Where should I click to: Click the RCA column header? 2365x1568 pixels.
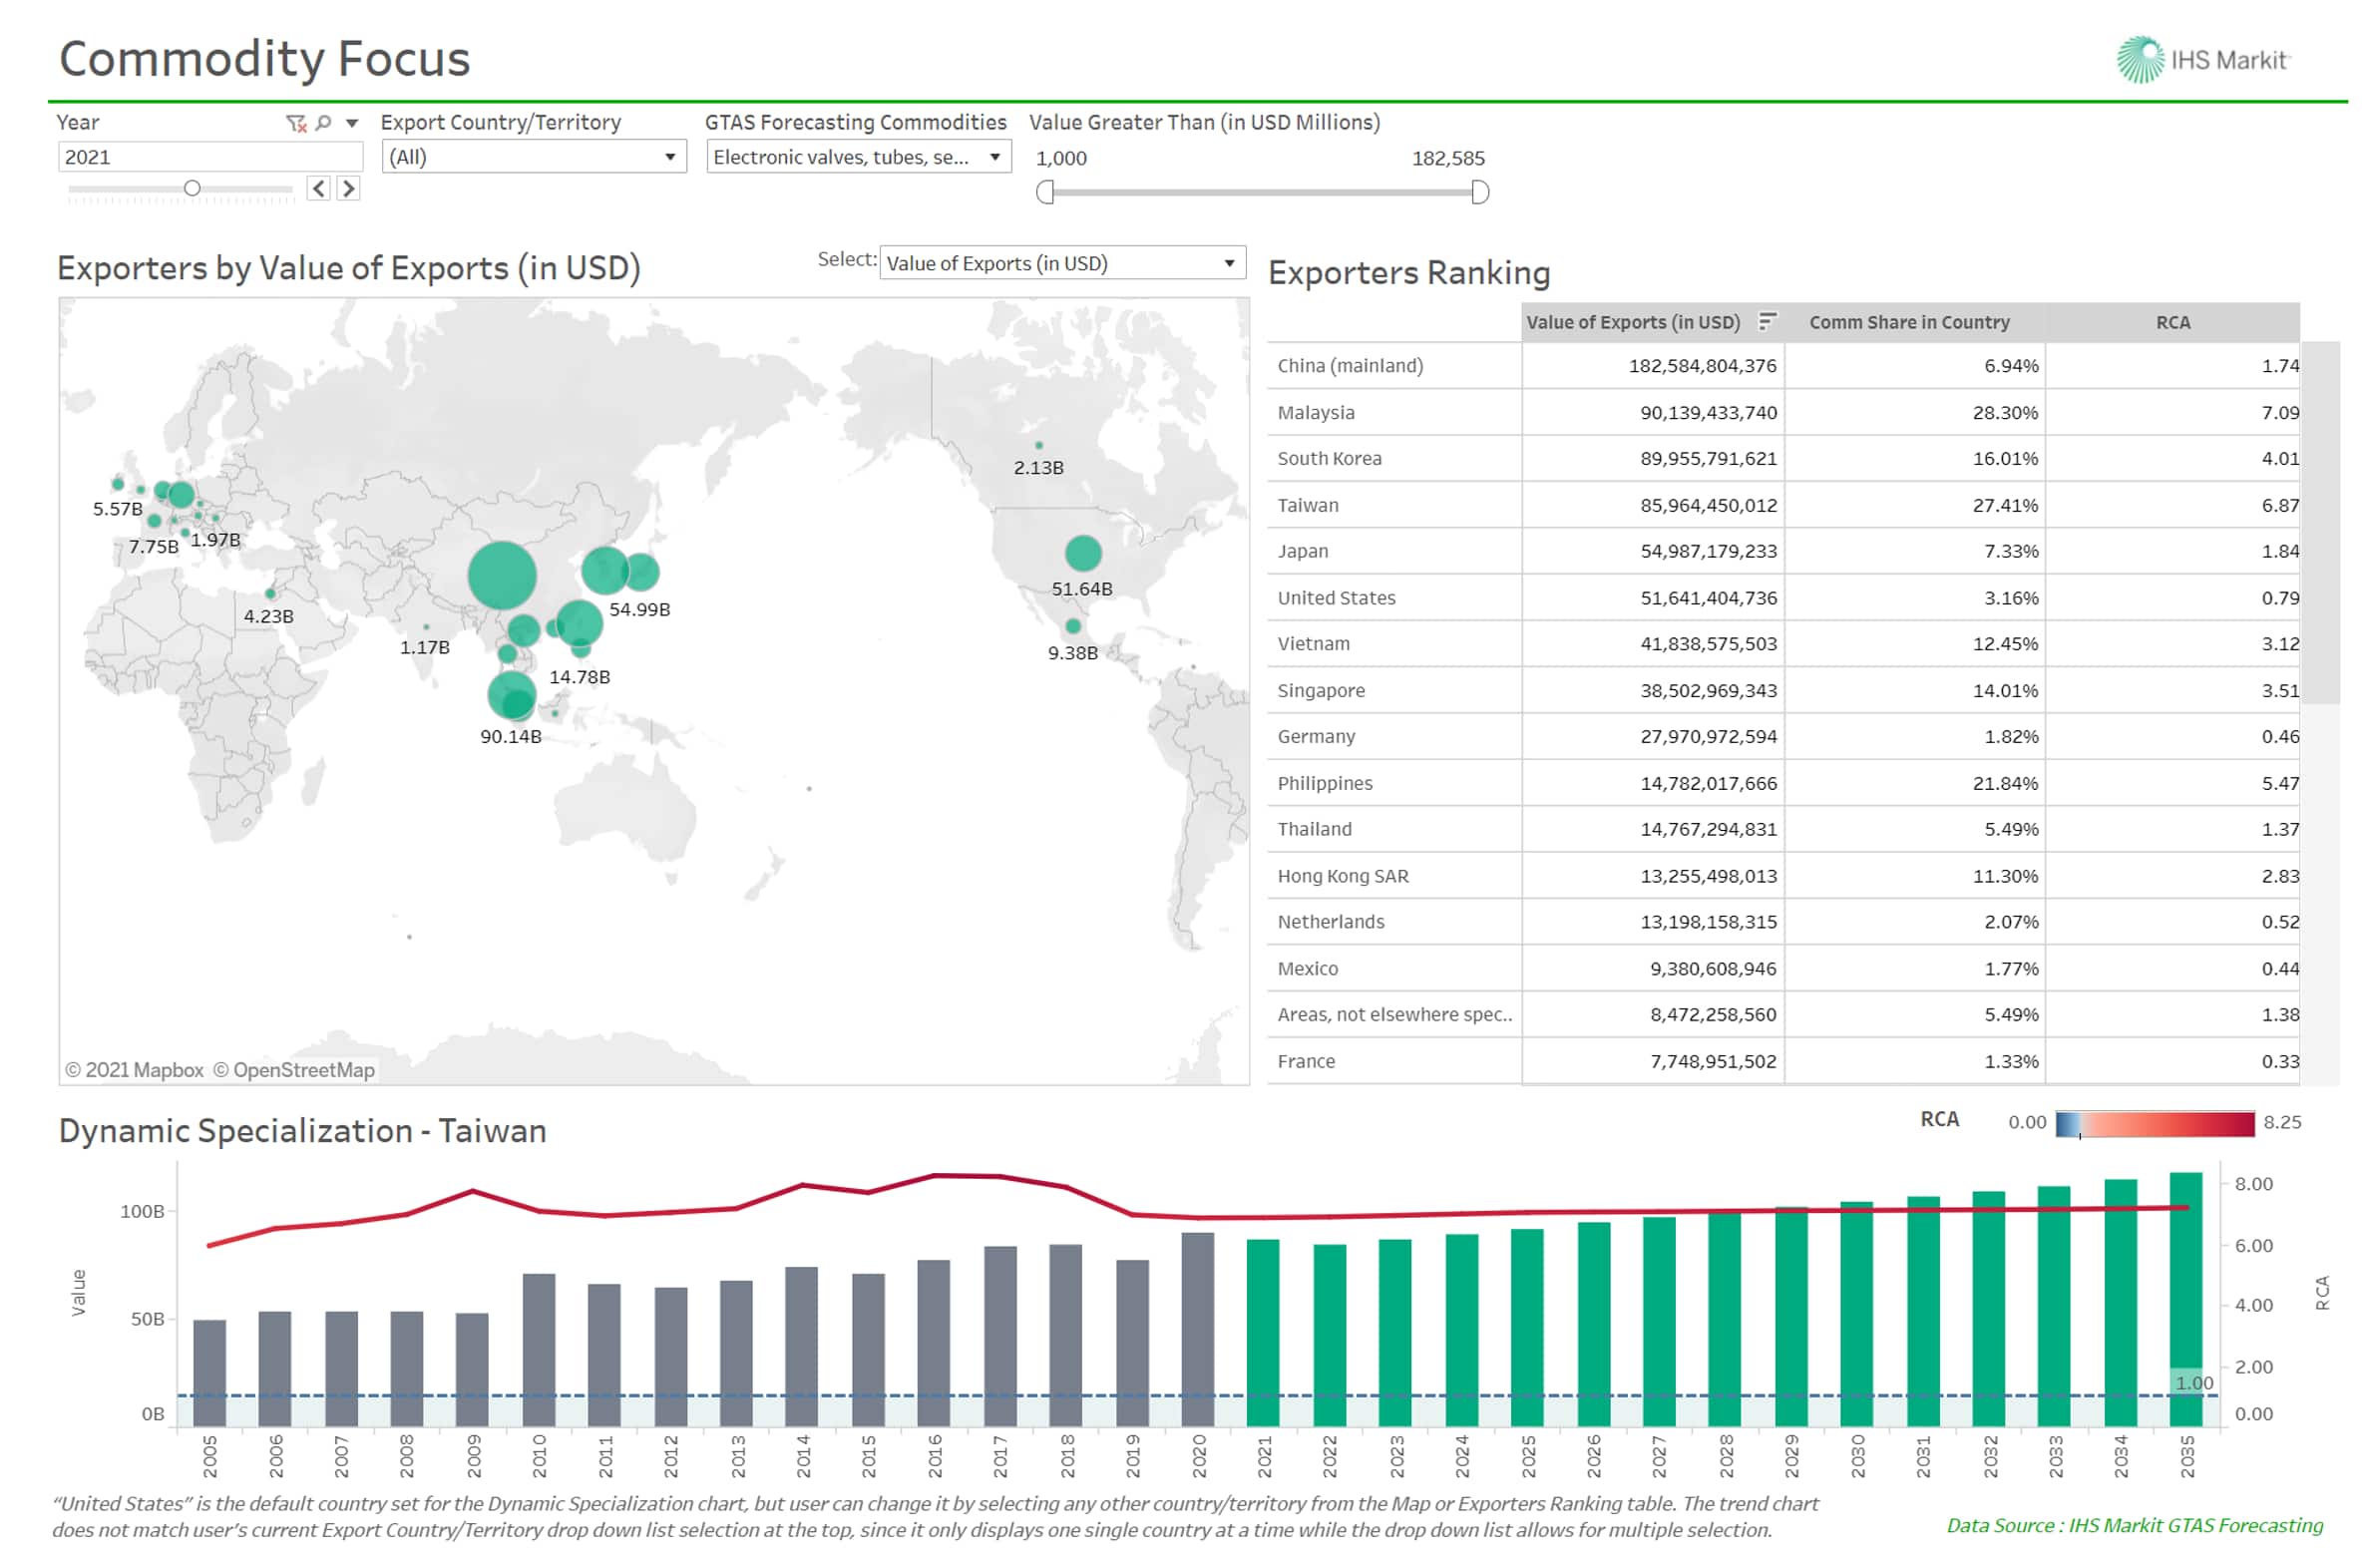click(2172, 322)
